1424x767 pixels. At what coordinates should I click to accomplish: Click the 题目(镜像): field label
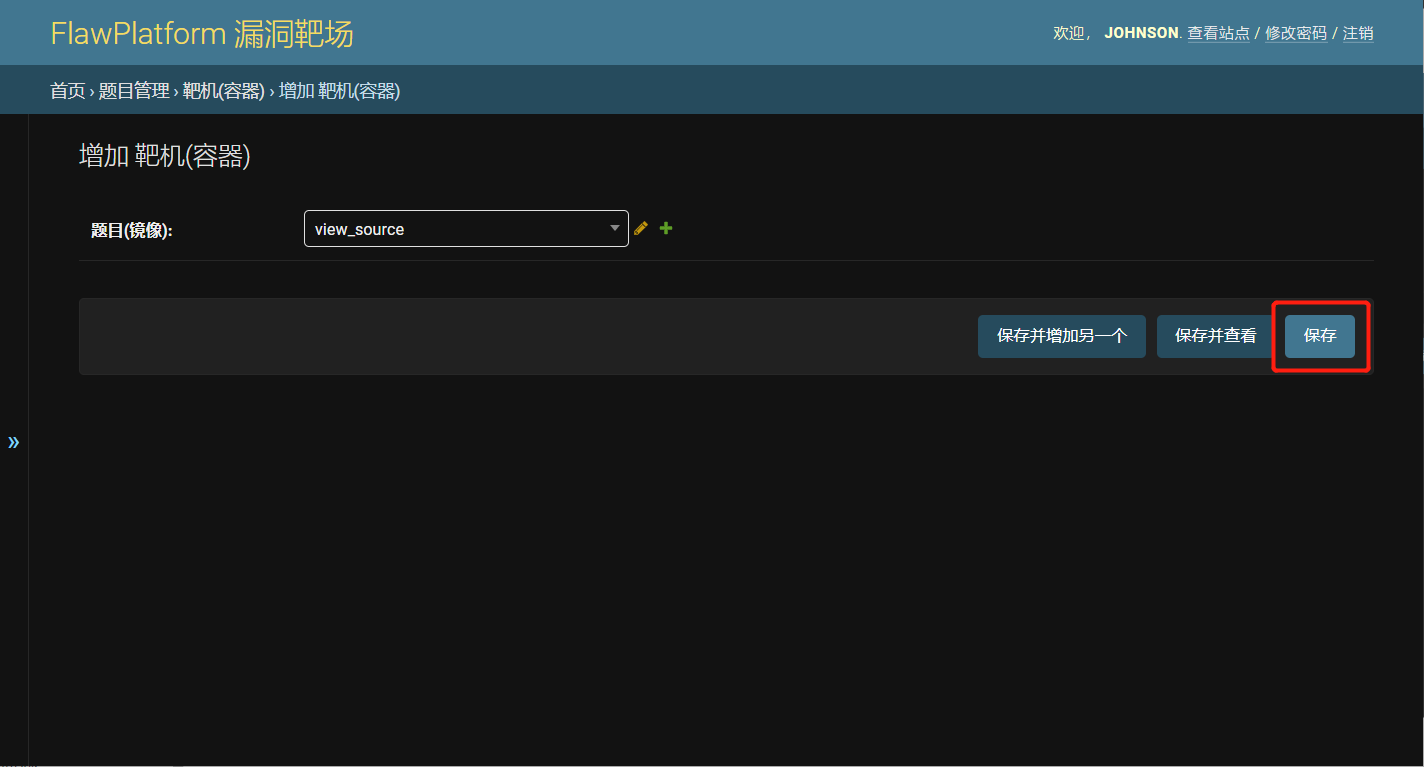coord(132,230)
